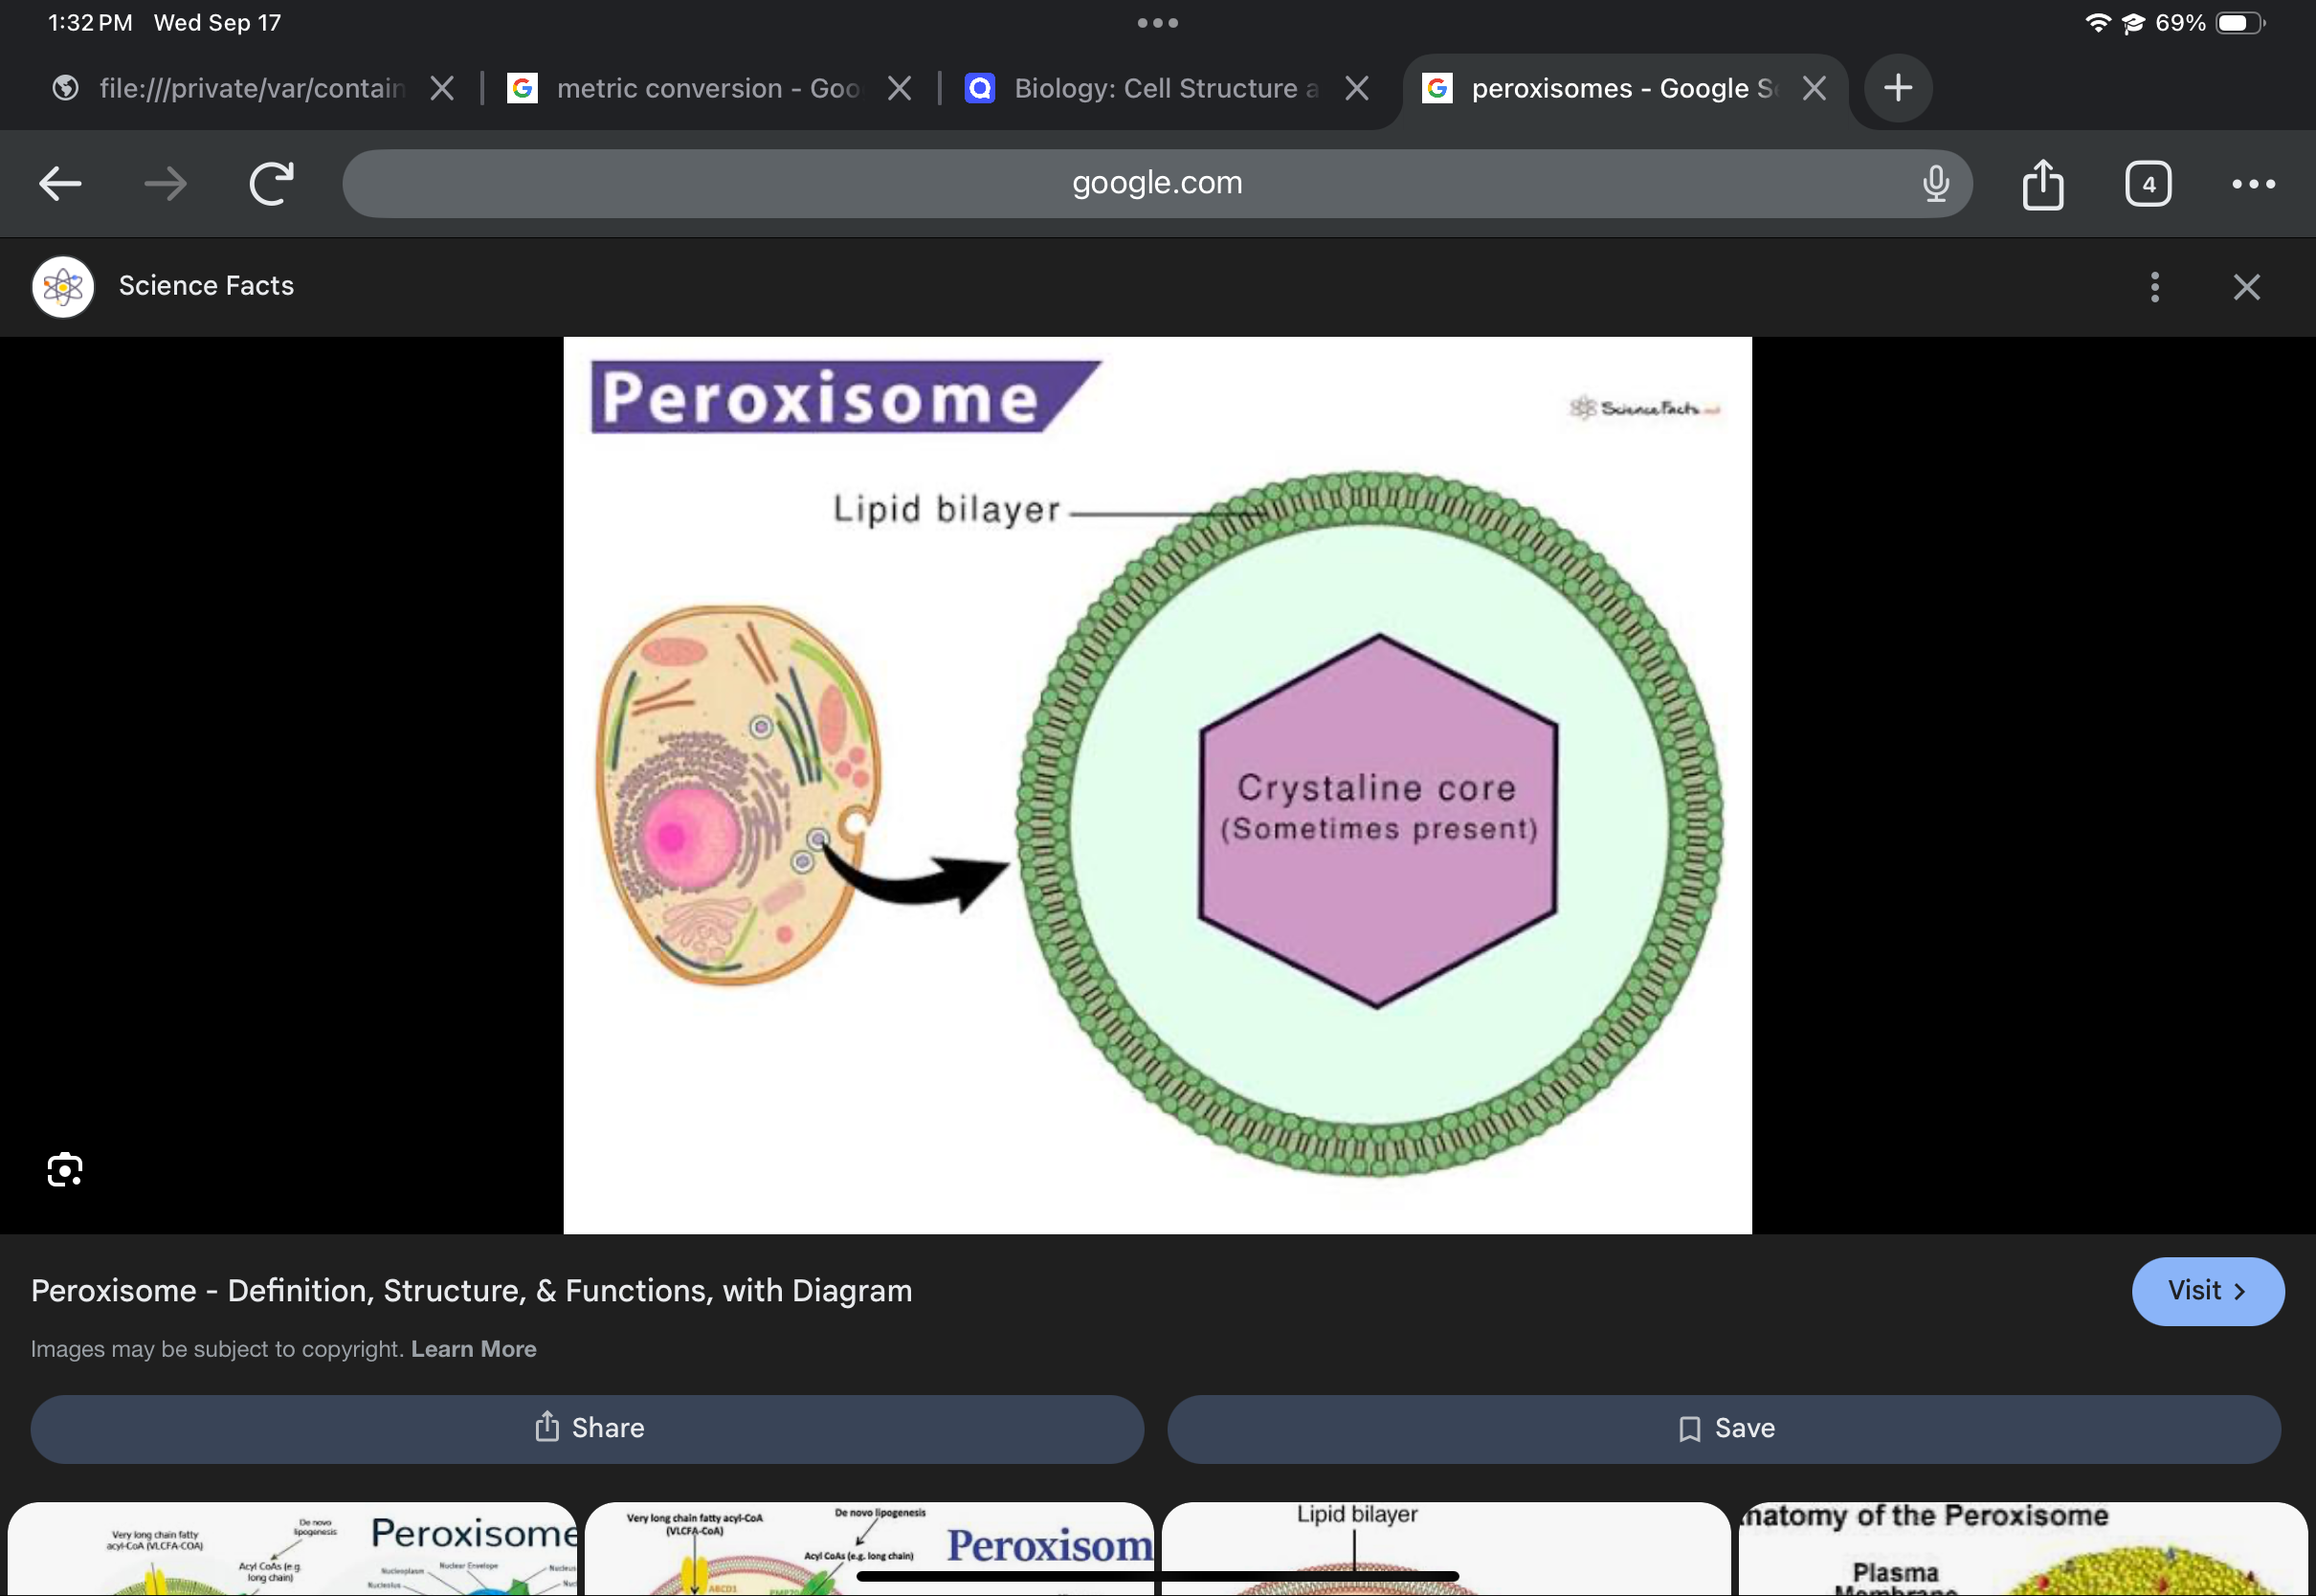Image resolution: width=2316 pixels, height=1596 pixels.
Task: Open Peroxisome Definition, Structure & Functions title
Action: click(471, 1290)
